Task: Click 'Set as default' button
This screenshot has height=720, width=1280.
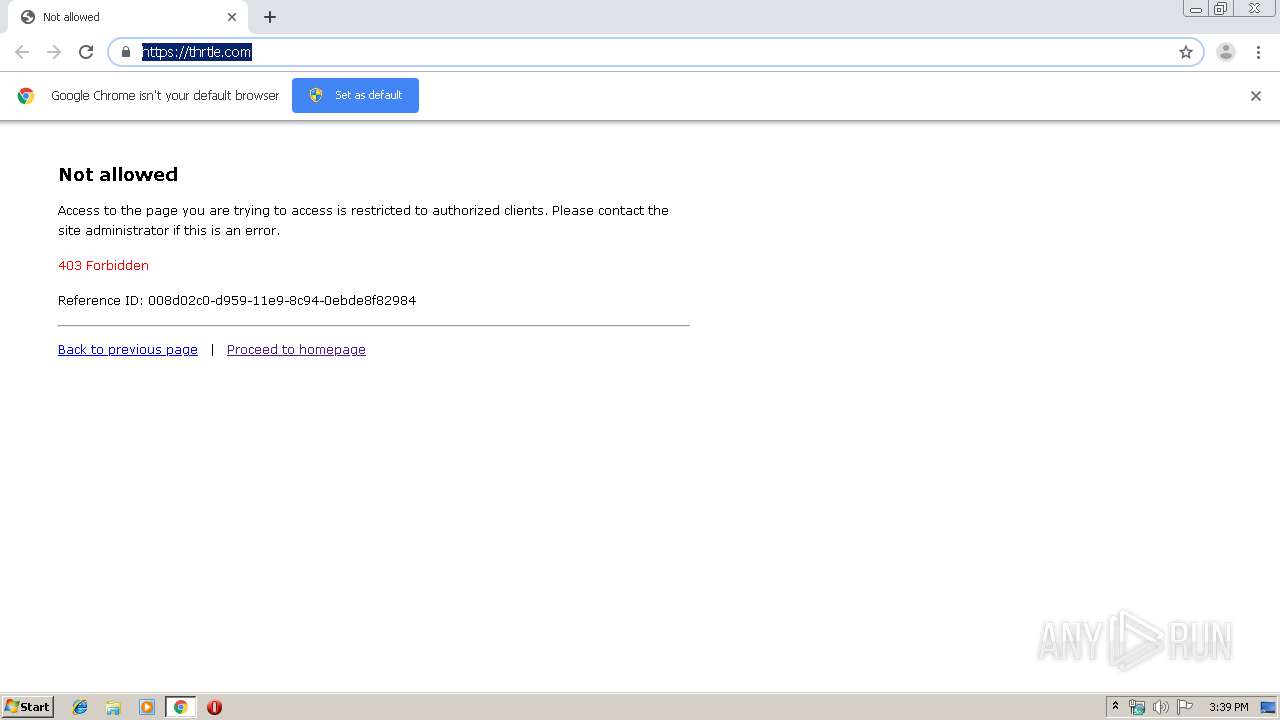Action: point(355,95)
